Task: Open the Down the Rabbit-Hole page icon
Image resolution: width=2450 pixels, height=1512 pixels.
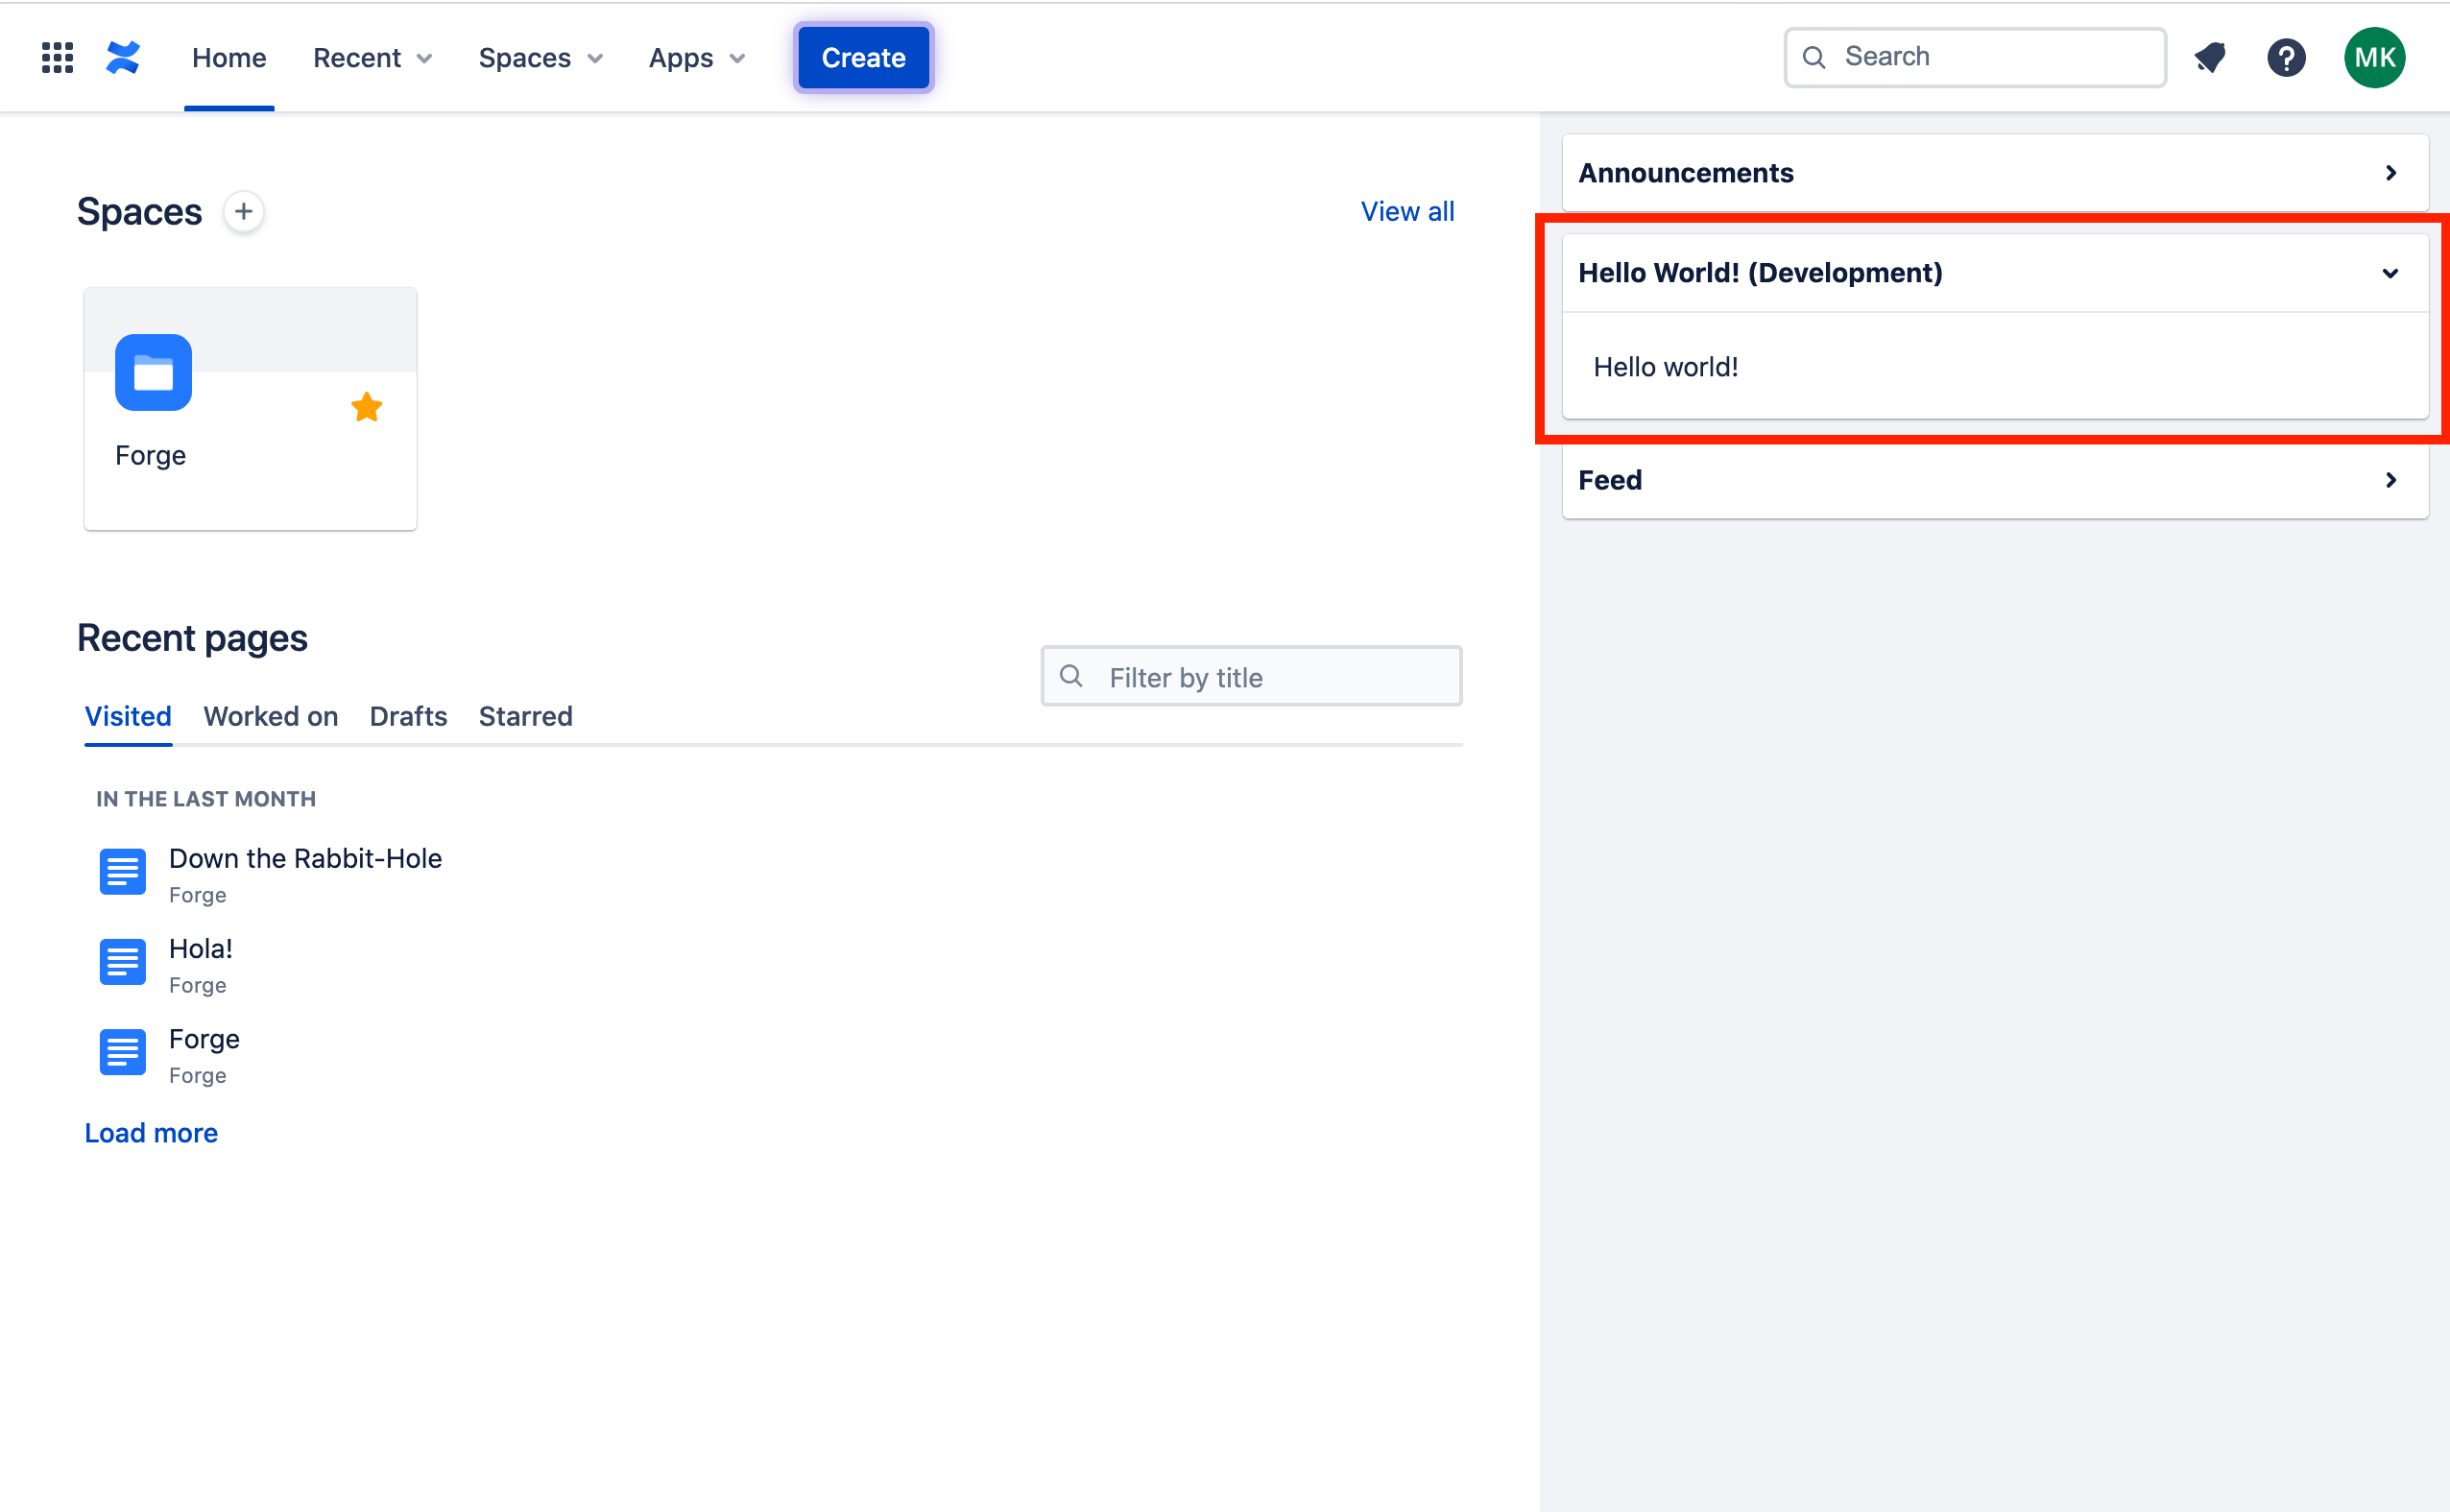Action: 122,871
